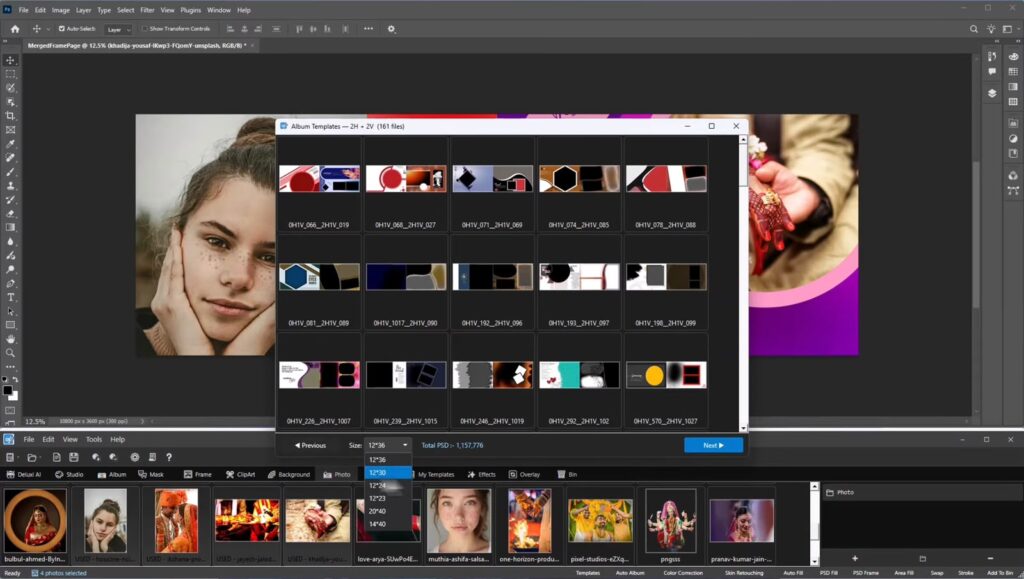Open the Layer dropdown in options bar

pos(118,29)
